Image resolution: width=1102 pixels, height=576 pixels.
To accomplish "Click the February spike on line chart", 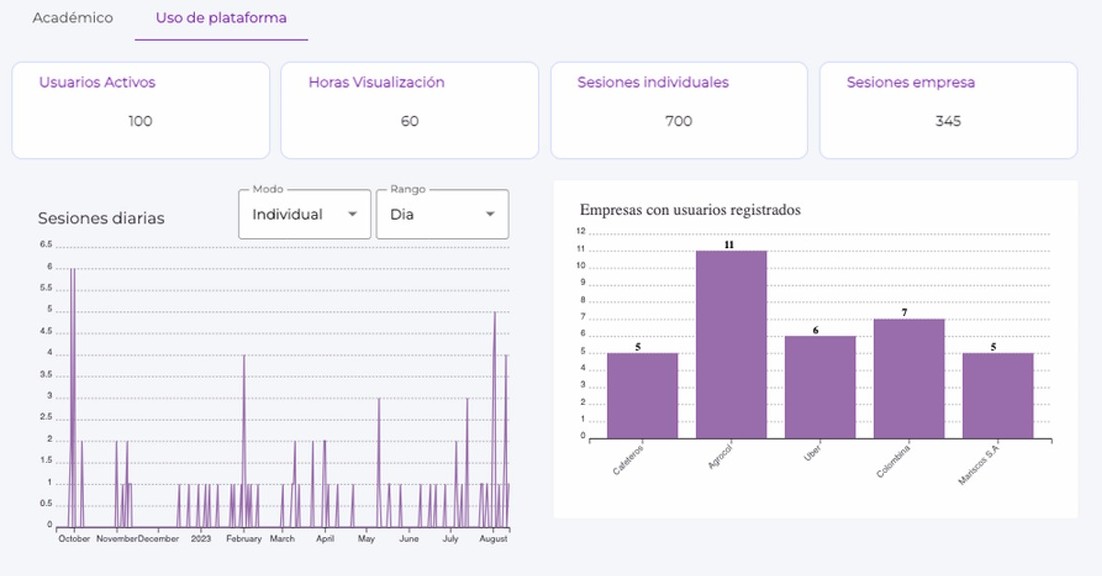I will (x=244, y=356).
